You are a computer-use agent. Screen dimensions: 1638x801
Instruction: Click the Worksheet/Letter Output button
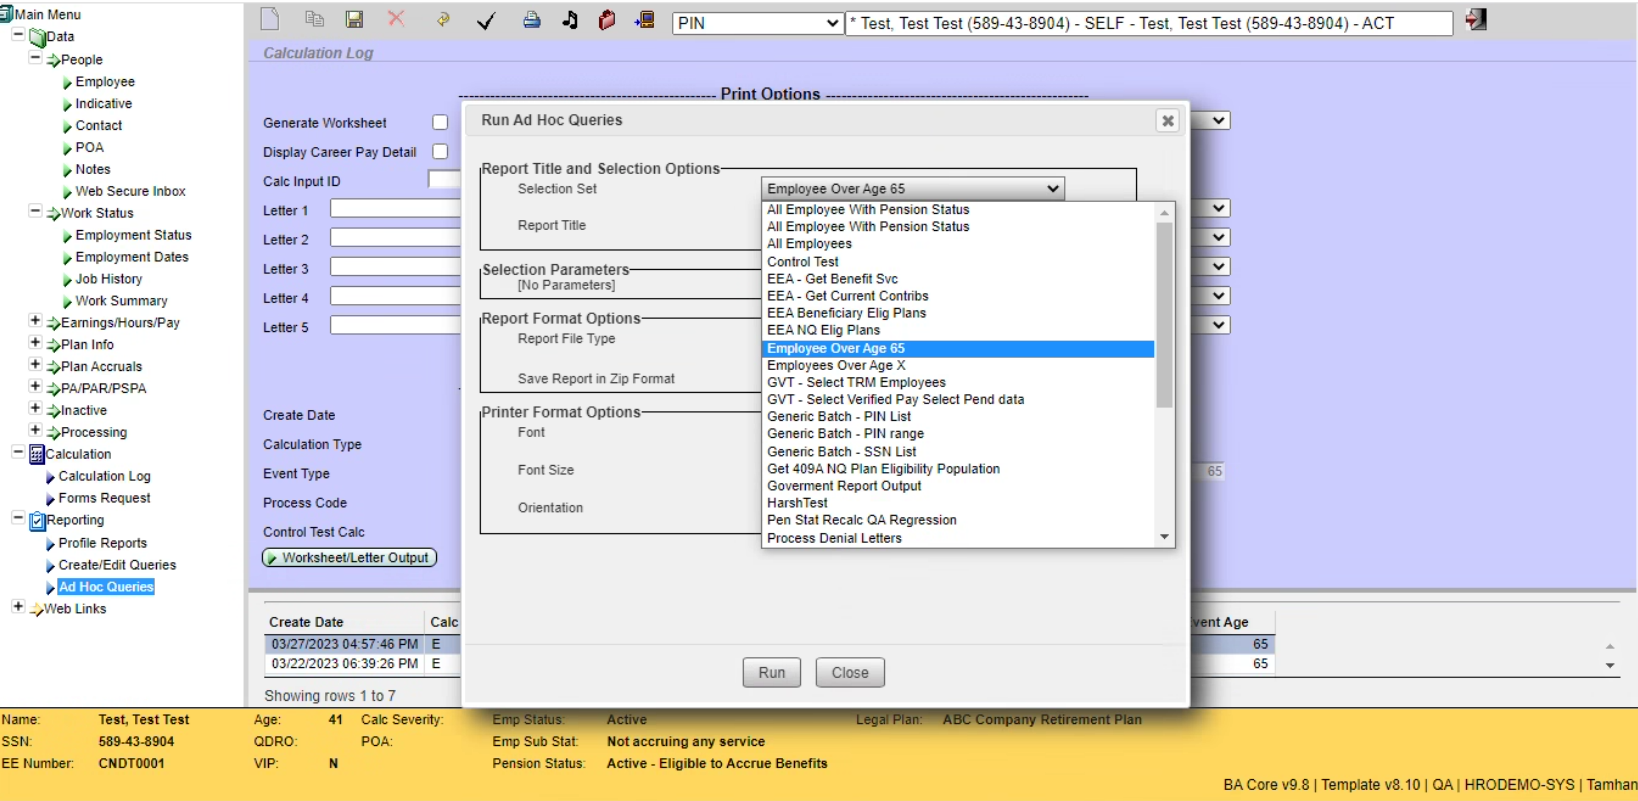click(x=349, y=558)
